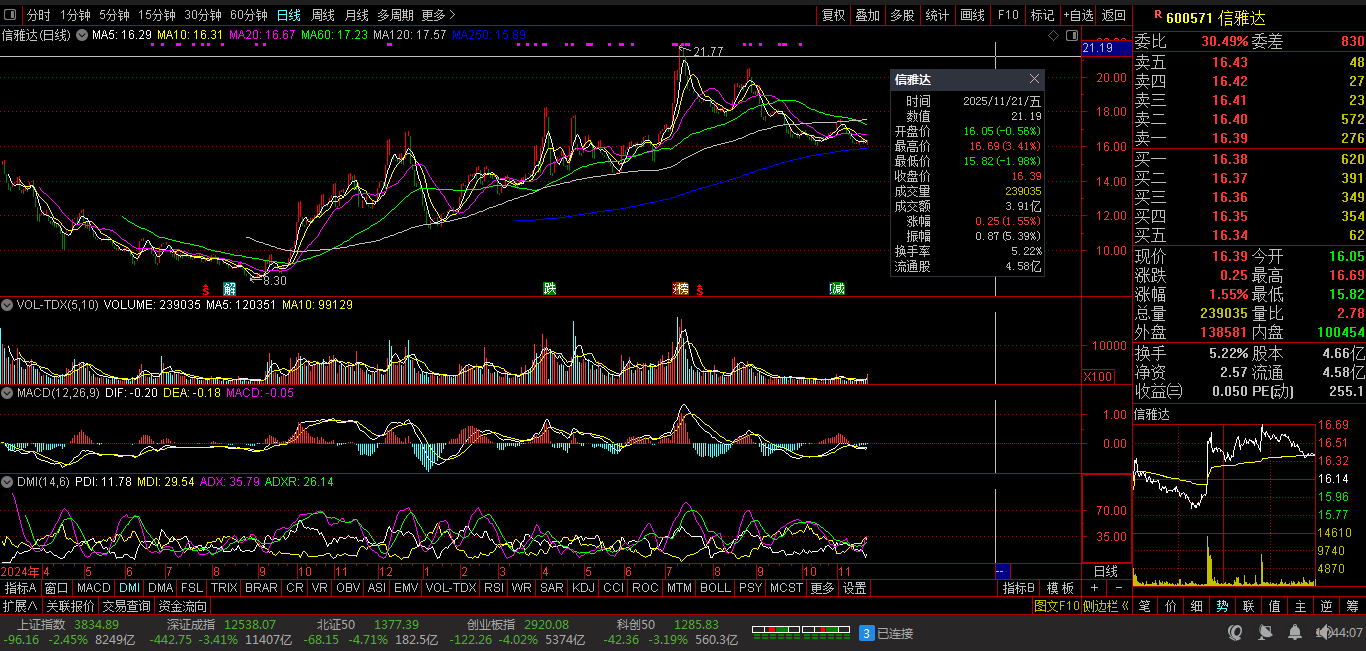Select the 笔 tab in the side panel
The width and height of the screenshot is (1366, 651).
(x=1145, y=605)
